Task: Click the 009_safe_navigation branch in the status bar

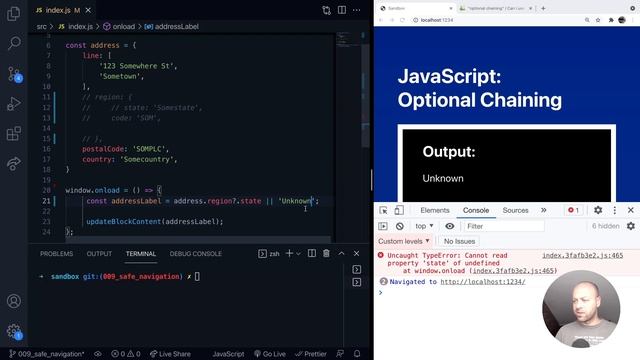Action: pyautogui.click(x=47, y=354)
